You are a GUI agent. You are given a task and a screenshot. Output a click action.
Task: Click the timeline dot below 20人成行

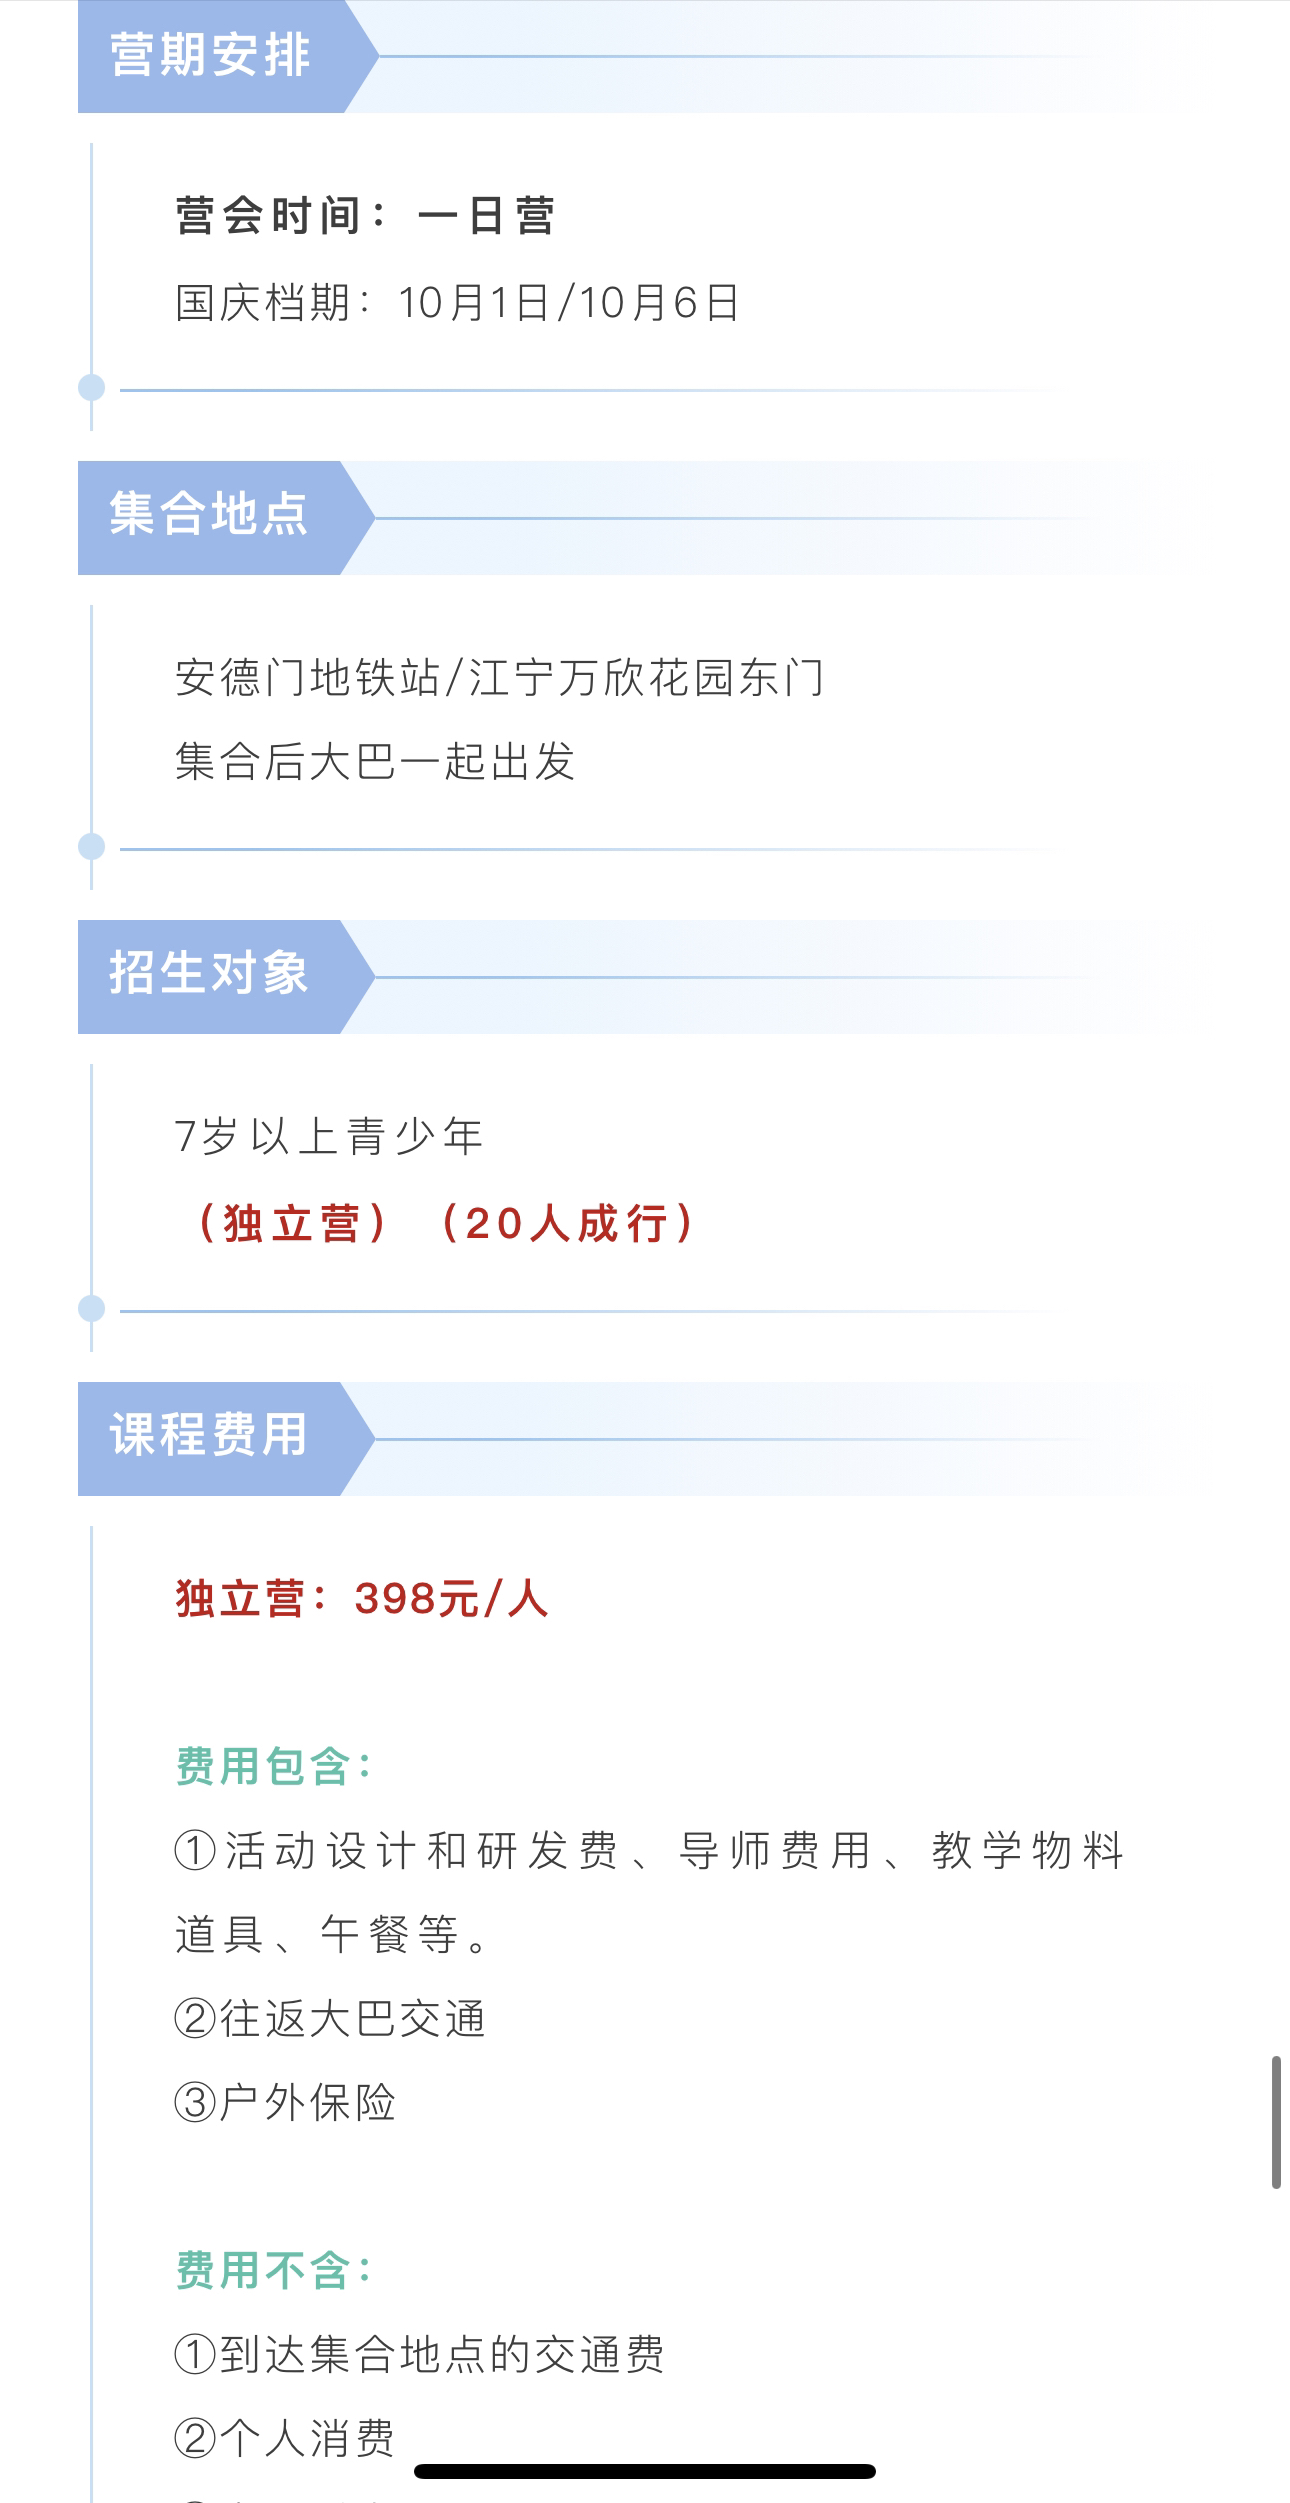click(x=92, y=1308)
